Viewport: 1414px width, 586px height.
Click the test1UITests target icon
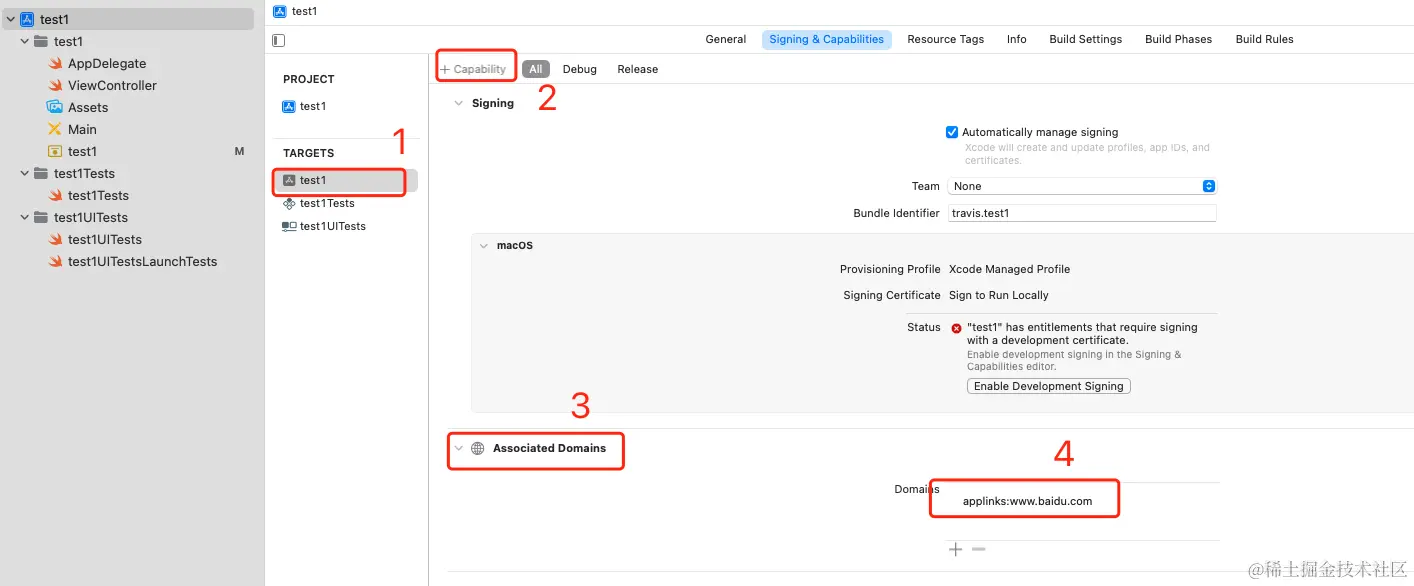click(289, 226)
